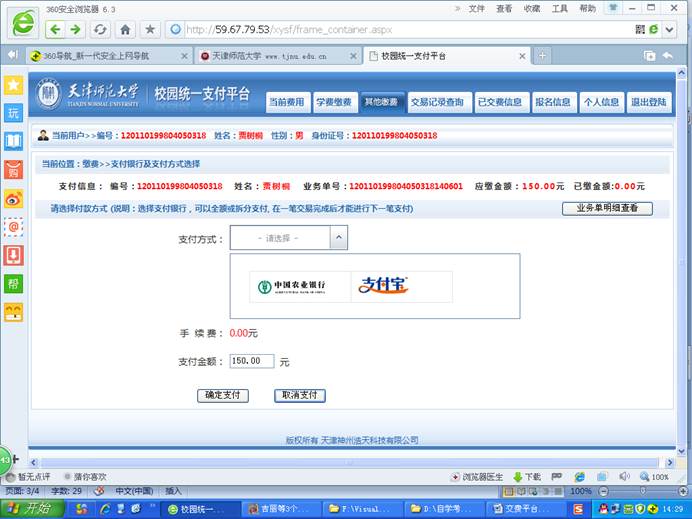
Task: Click the browser forward arrow button
Action: 75,30
